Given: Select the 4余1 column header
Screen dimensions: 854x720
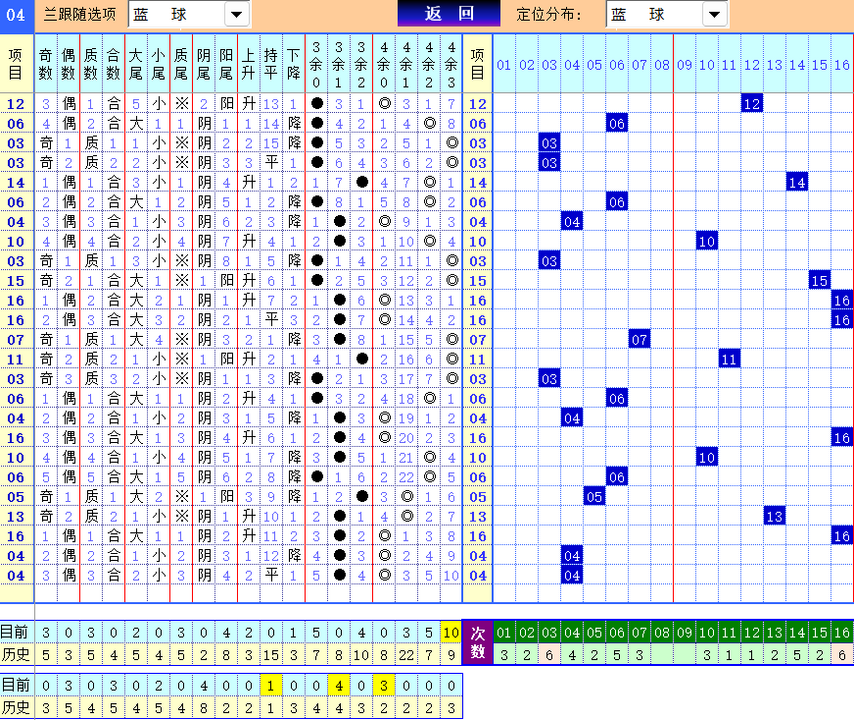Looking at the screenshot, I should (406, 64).
